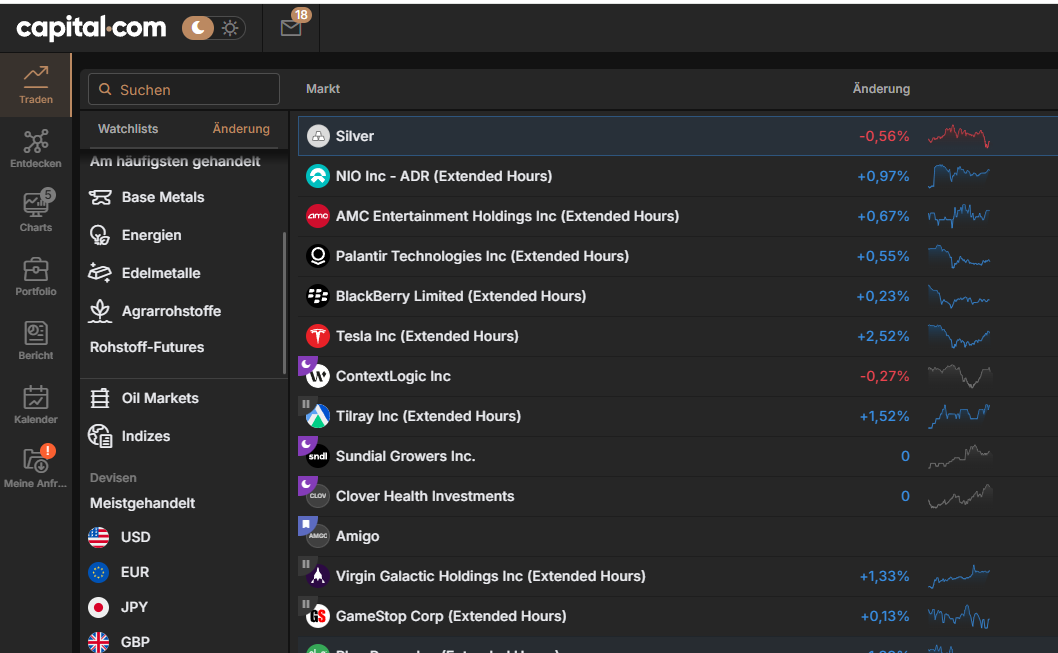Open the Bericht section
The width and height of the screenshot is (1058, 653).
pos(36,341)
